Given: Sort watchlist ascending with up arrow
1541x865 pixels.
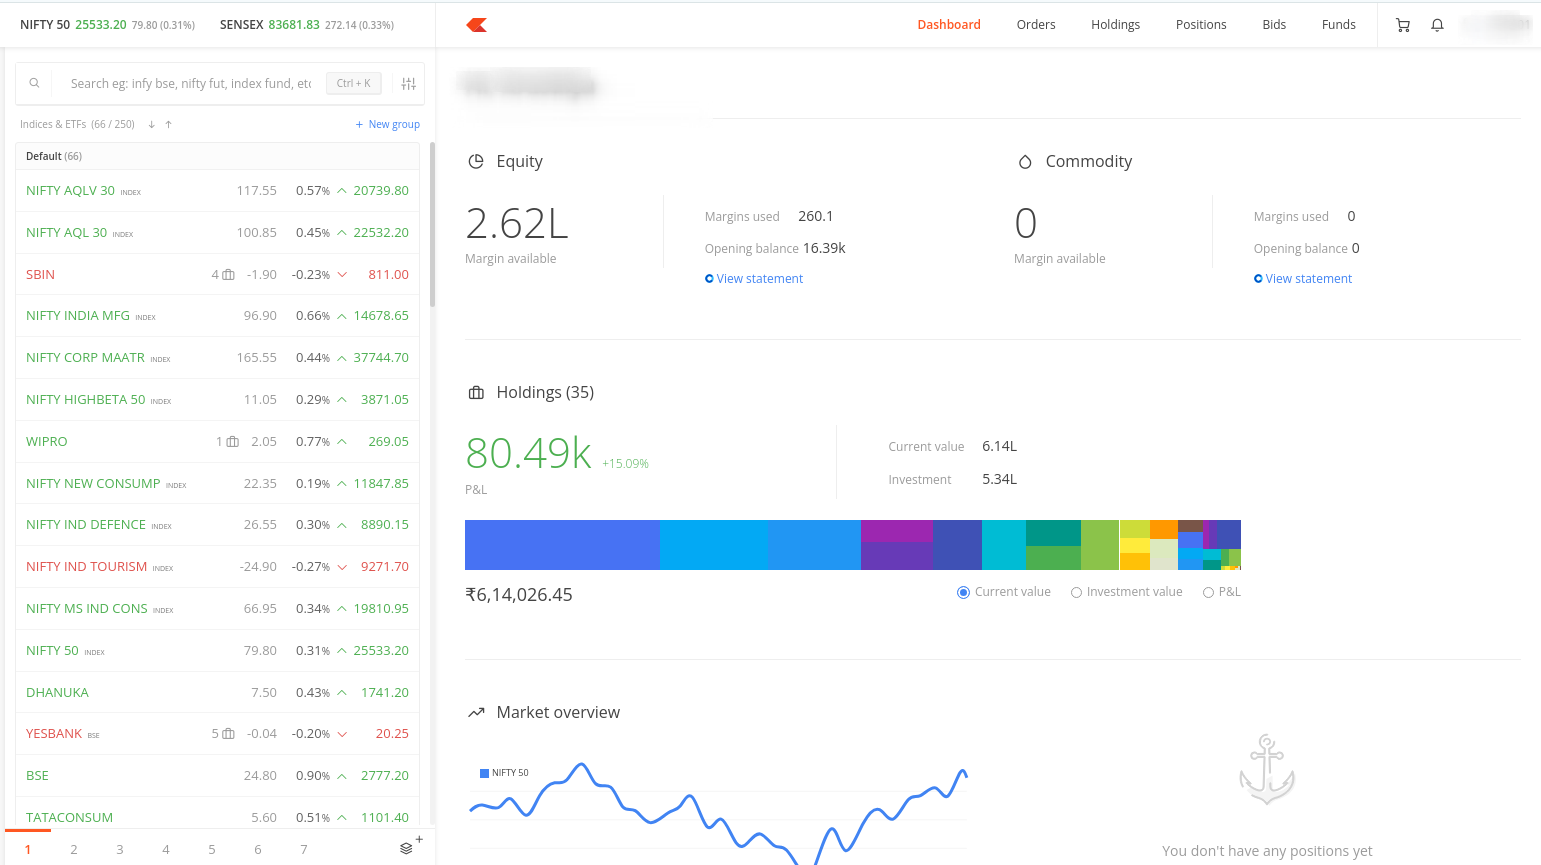Looking at the screenshot, I should (x=169, y=124).
